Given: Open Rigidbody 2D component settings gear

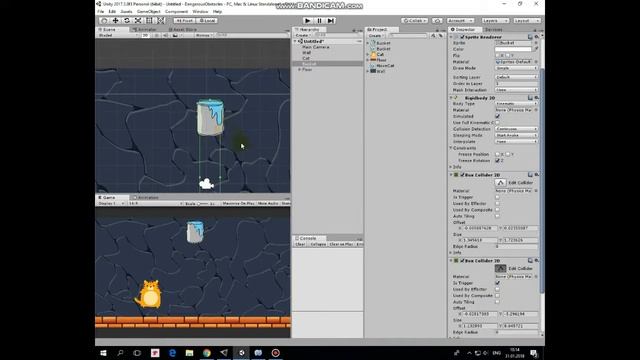Looking at the screenshot, I should click(537, 98).
